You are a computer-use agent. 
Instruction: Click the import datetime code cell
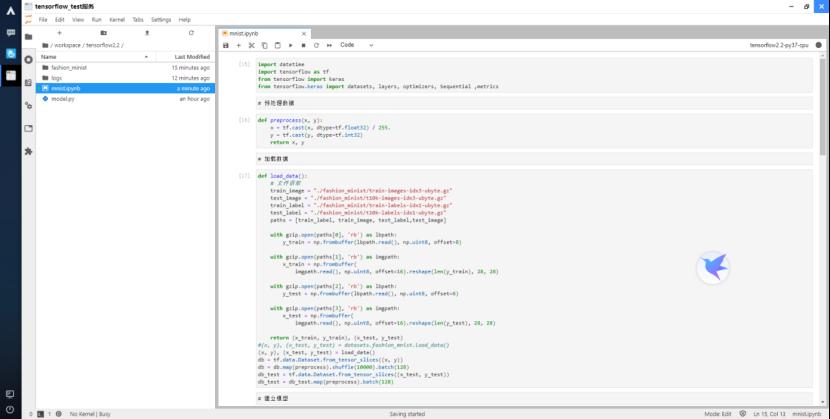coord(534,75)
